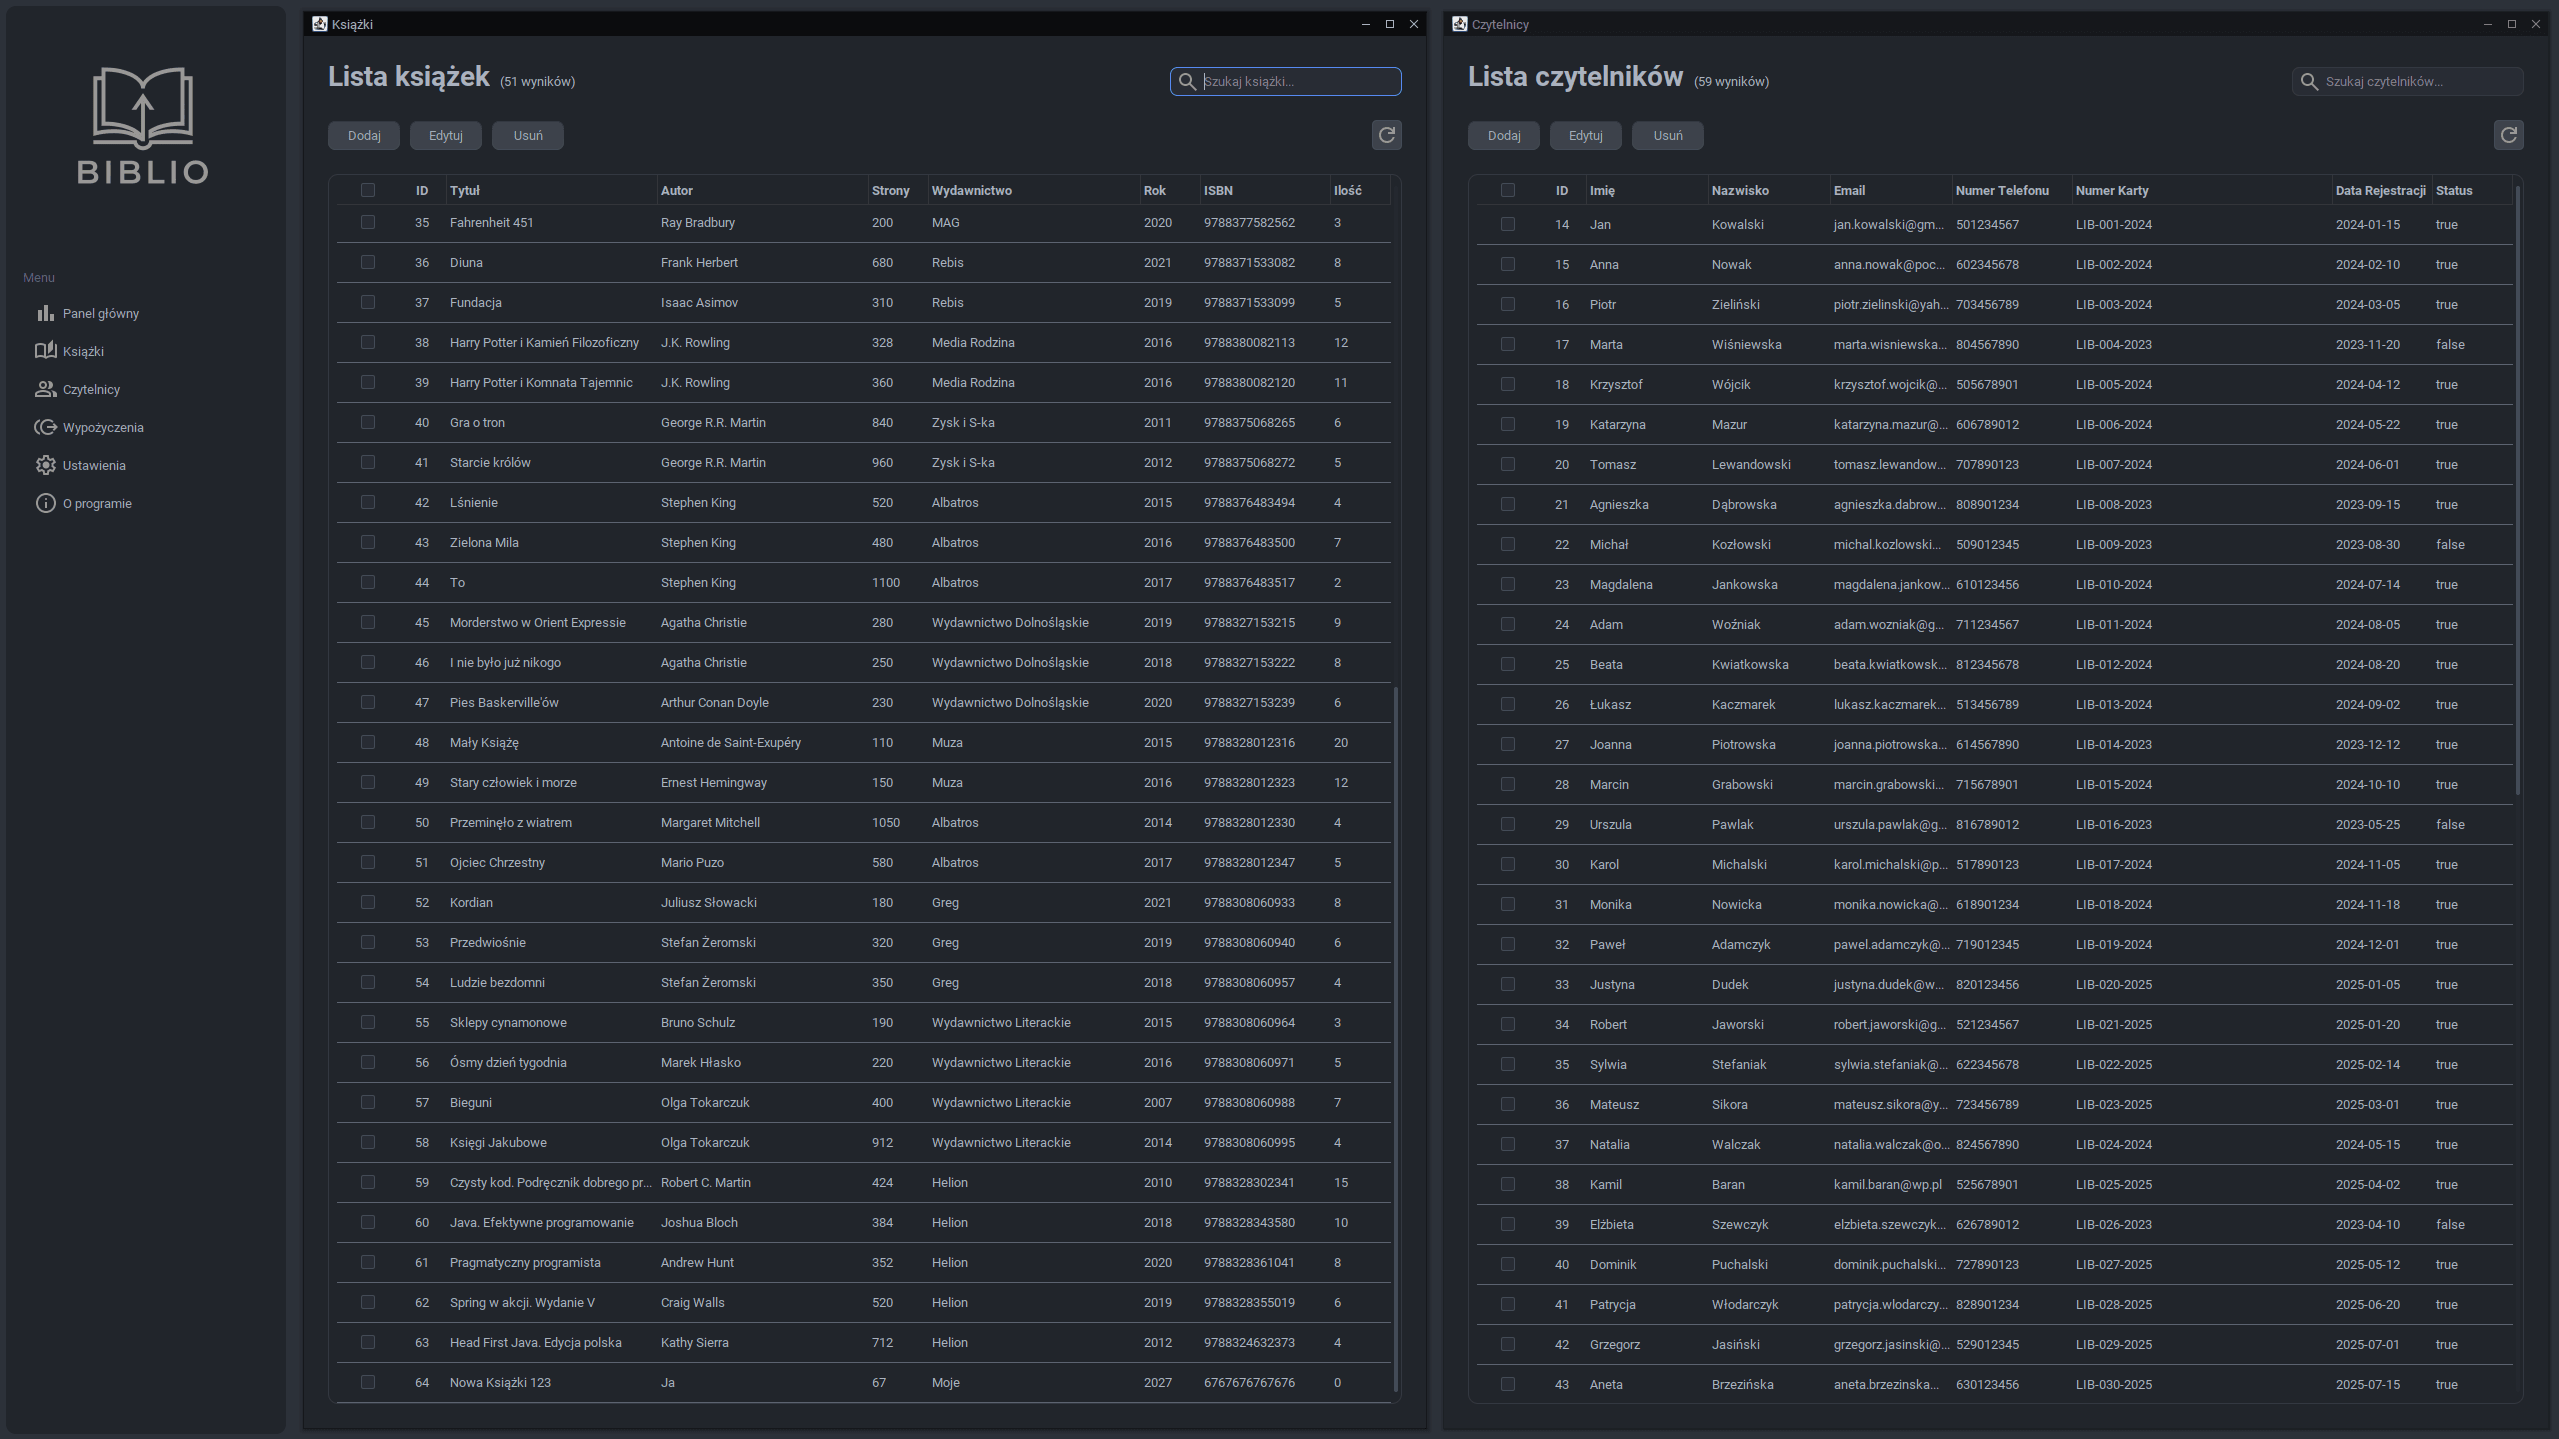Click the Książki book icon in menu
The height and width of the screenshot is (1439, 2559).
(46, 351)
